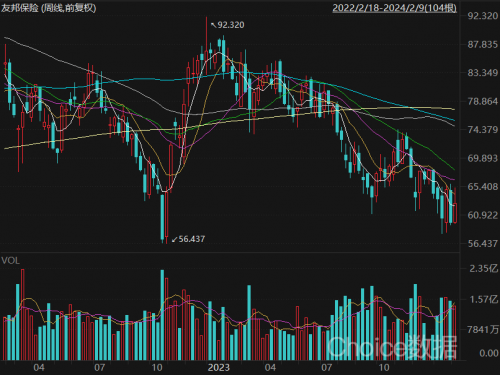500x375 pixels.
Task: Click the 60.922 price axis label
Action: [x=483, y=215]
